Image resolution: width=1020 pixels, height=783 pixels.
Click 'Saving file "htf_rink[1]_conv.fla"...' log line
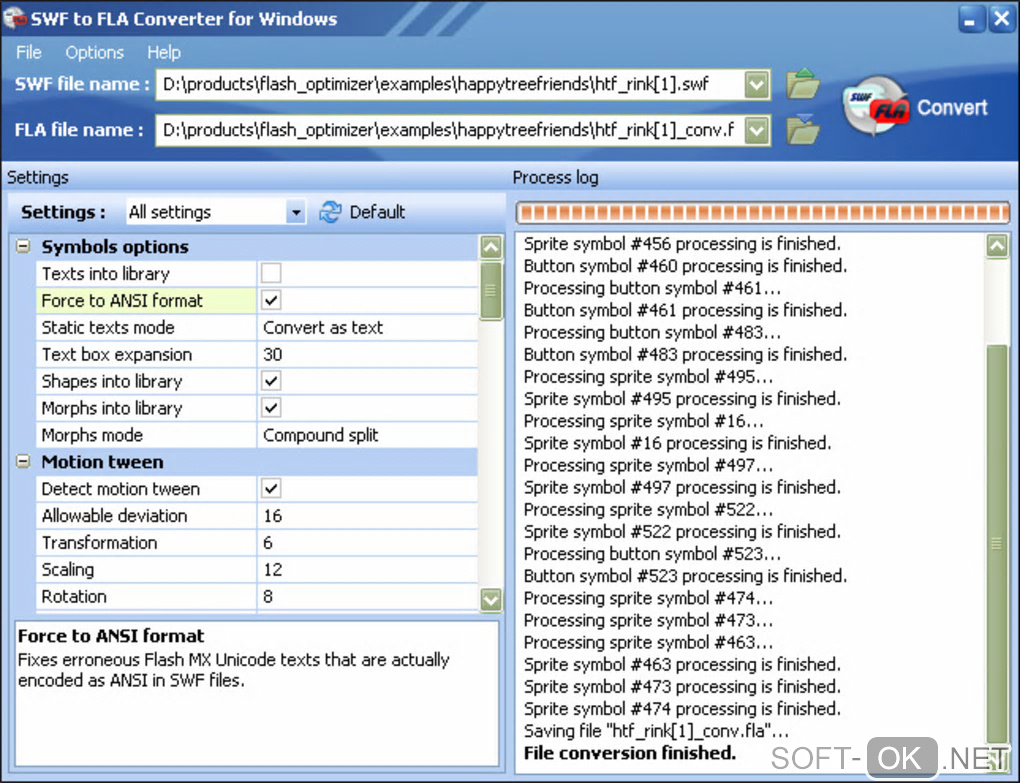pyautogui.click(x=656, y=731)
